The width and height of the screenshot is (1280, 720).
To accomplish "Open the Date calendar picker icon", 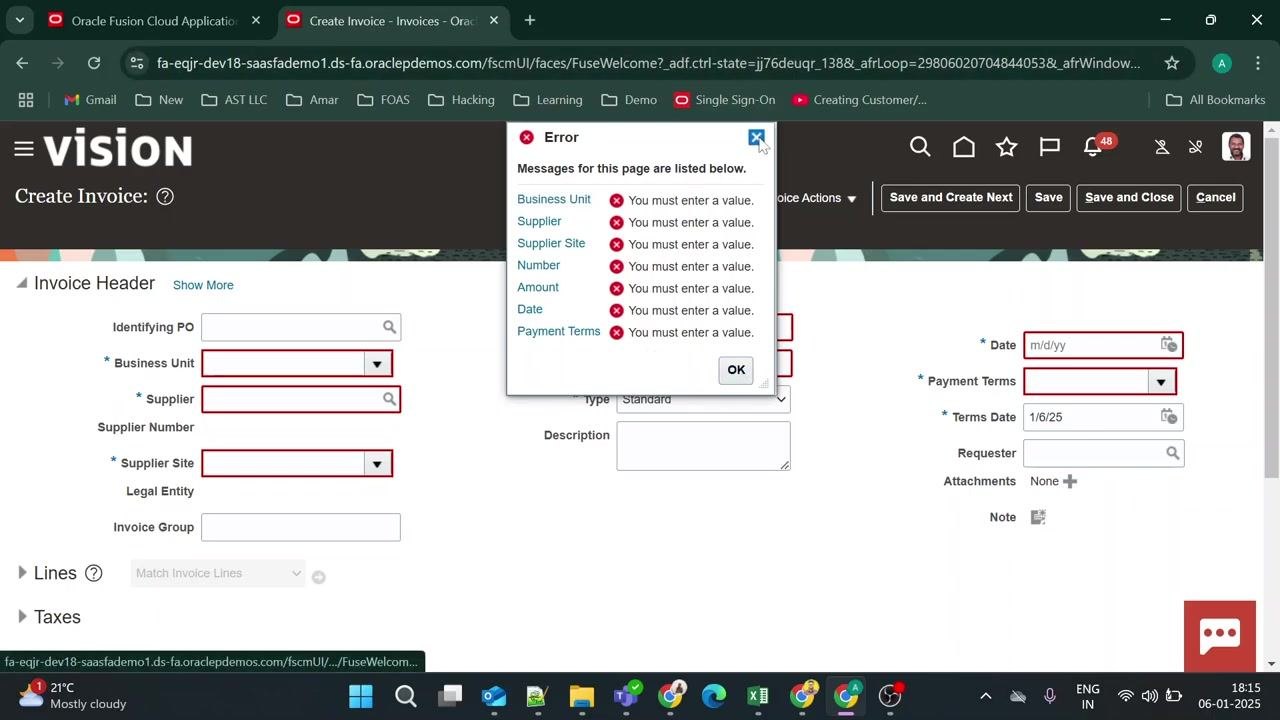I will click(1168, 345).
